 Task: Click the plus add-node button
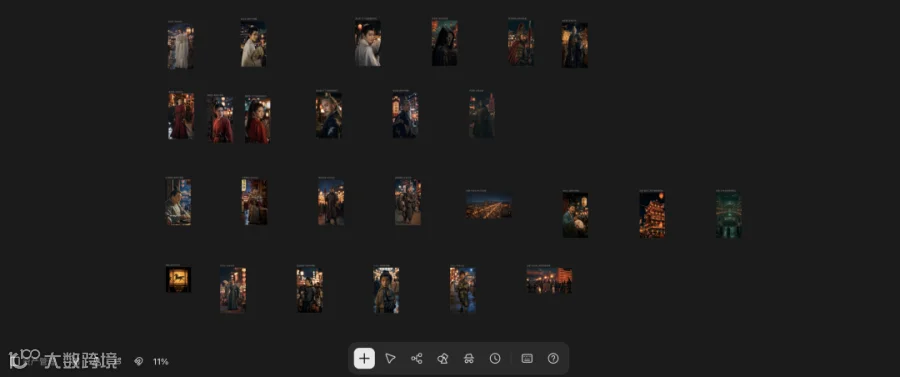click(364, 359)
